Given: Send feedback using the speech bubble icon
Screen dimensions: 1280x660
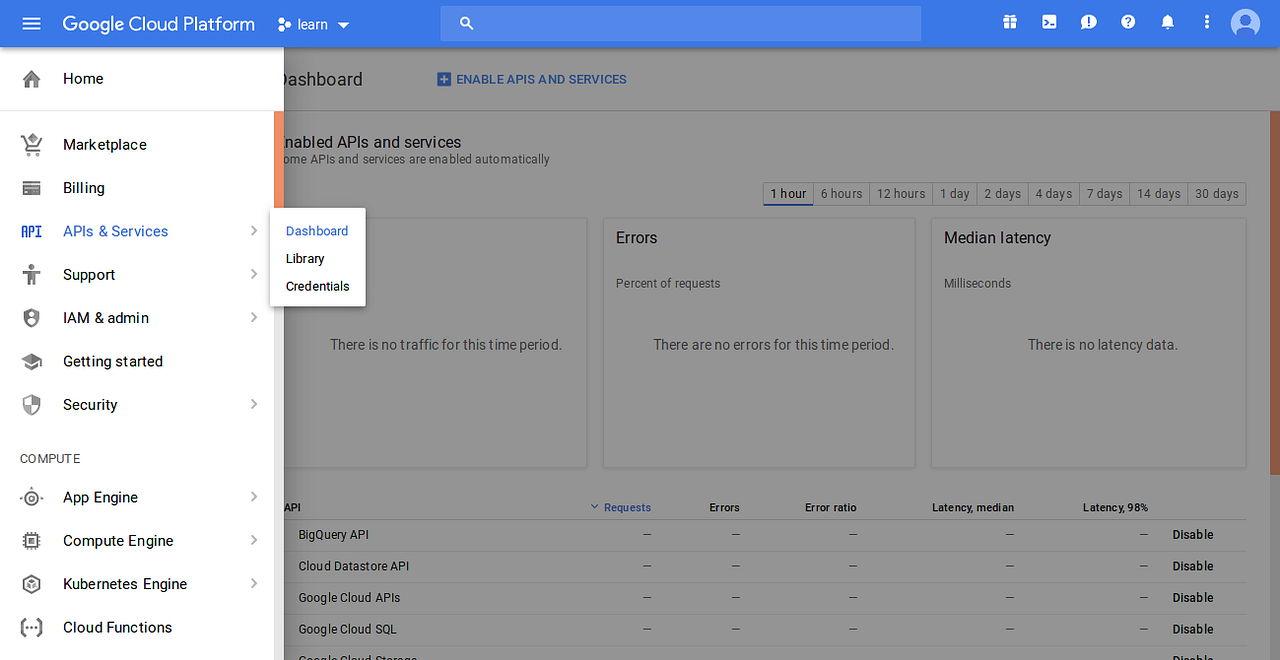Looking at the screenshot, I should pos(1088,21).
